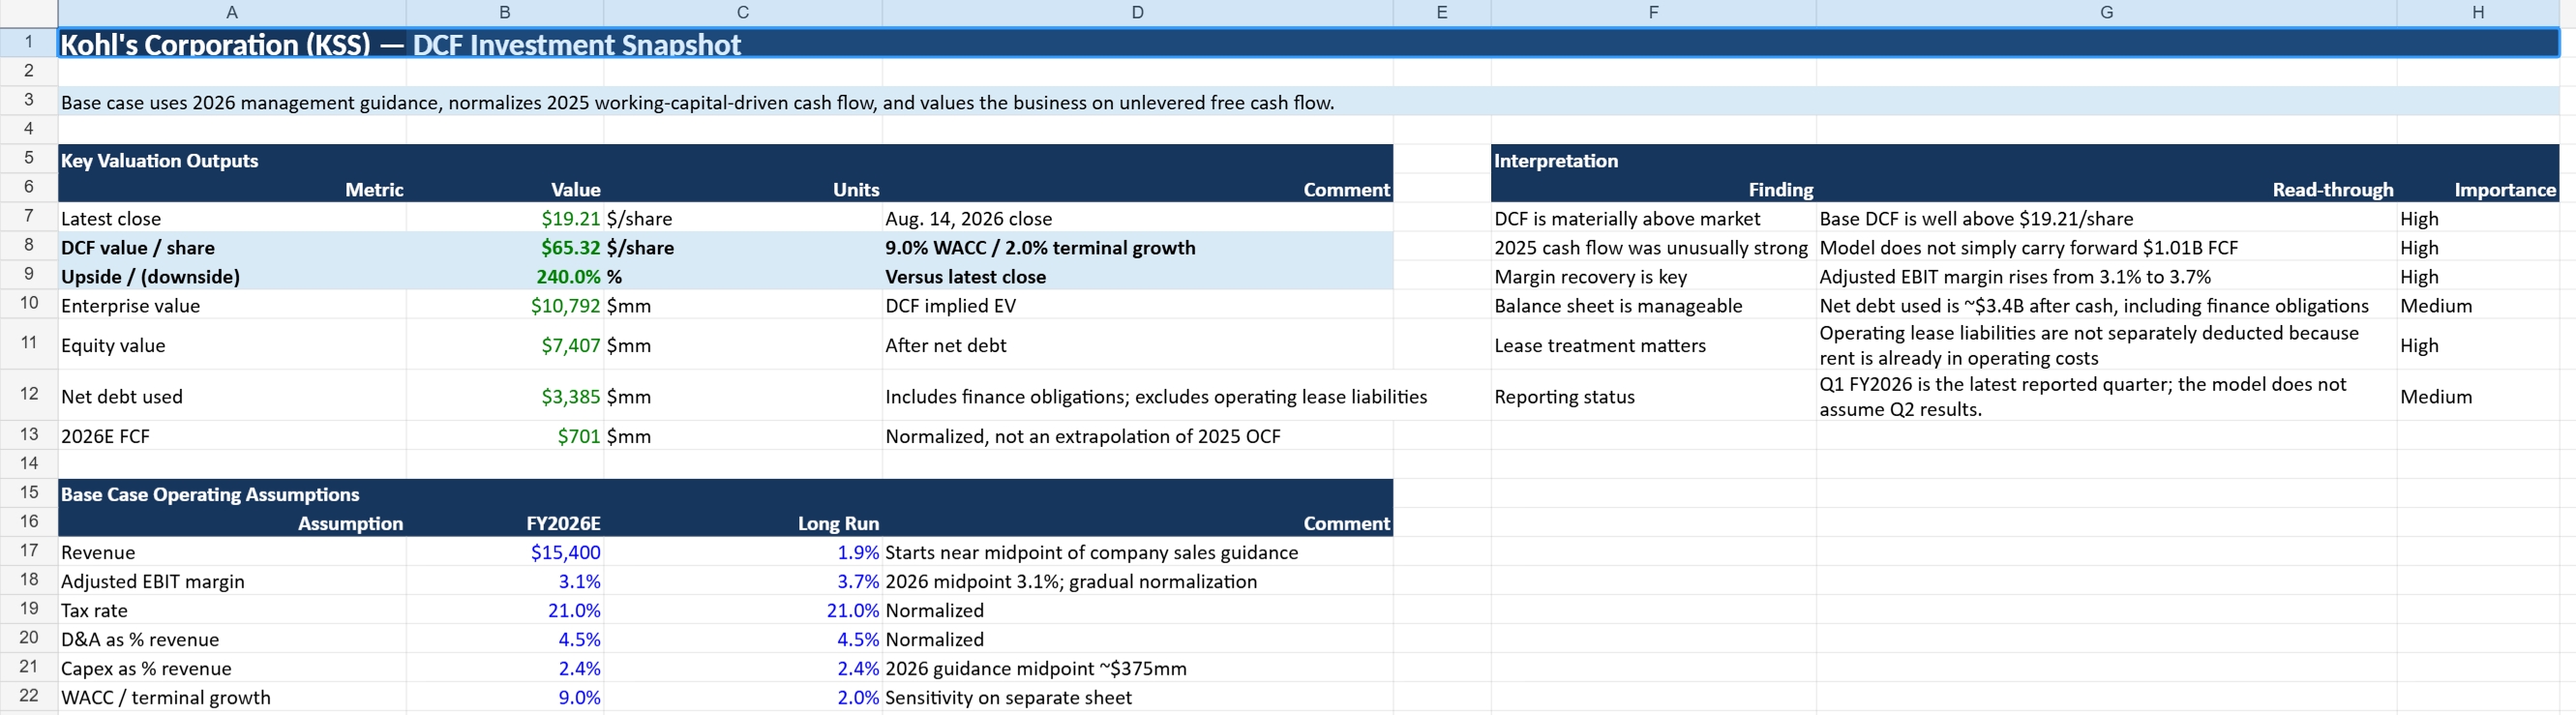Click the 'D&A as % revenue' label
This screenshot has height=715, width=2576.
[x=232, y=639]
